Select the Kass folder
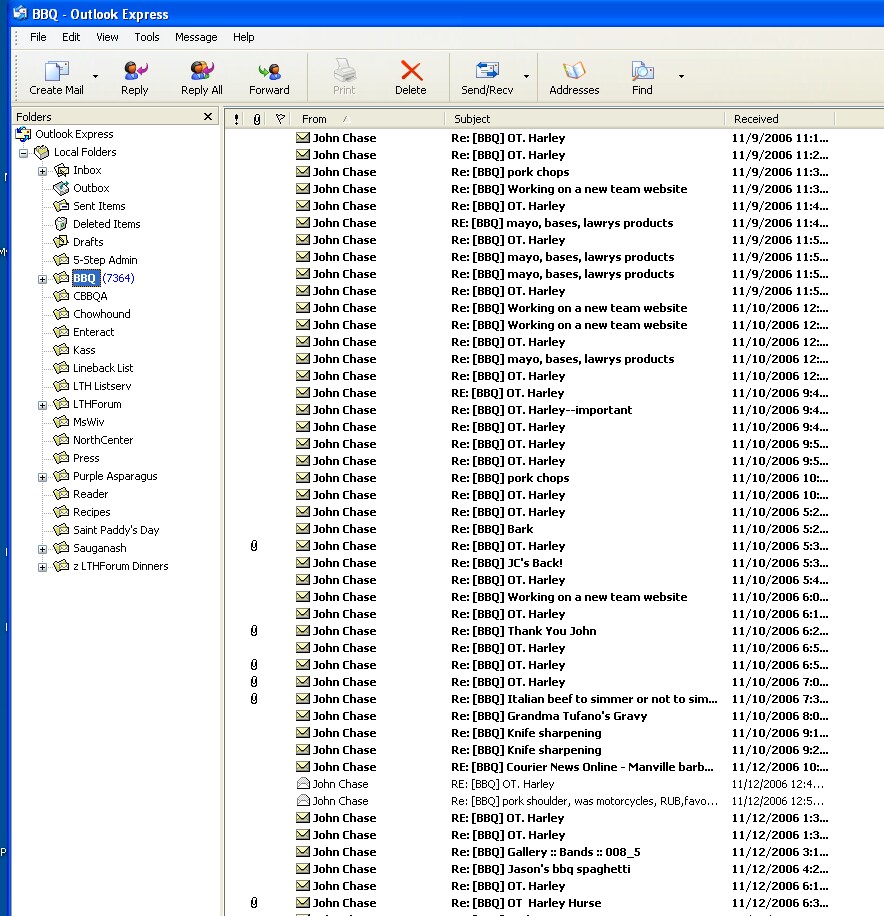 (84, 350)
